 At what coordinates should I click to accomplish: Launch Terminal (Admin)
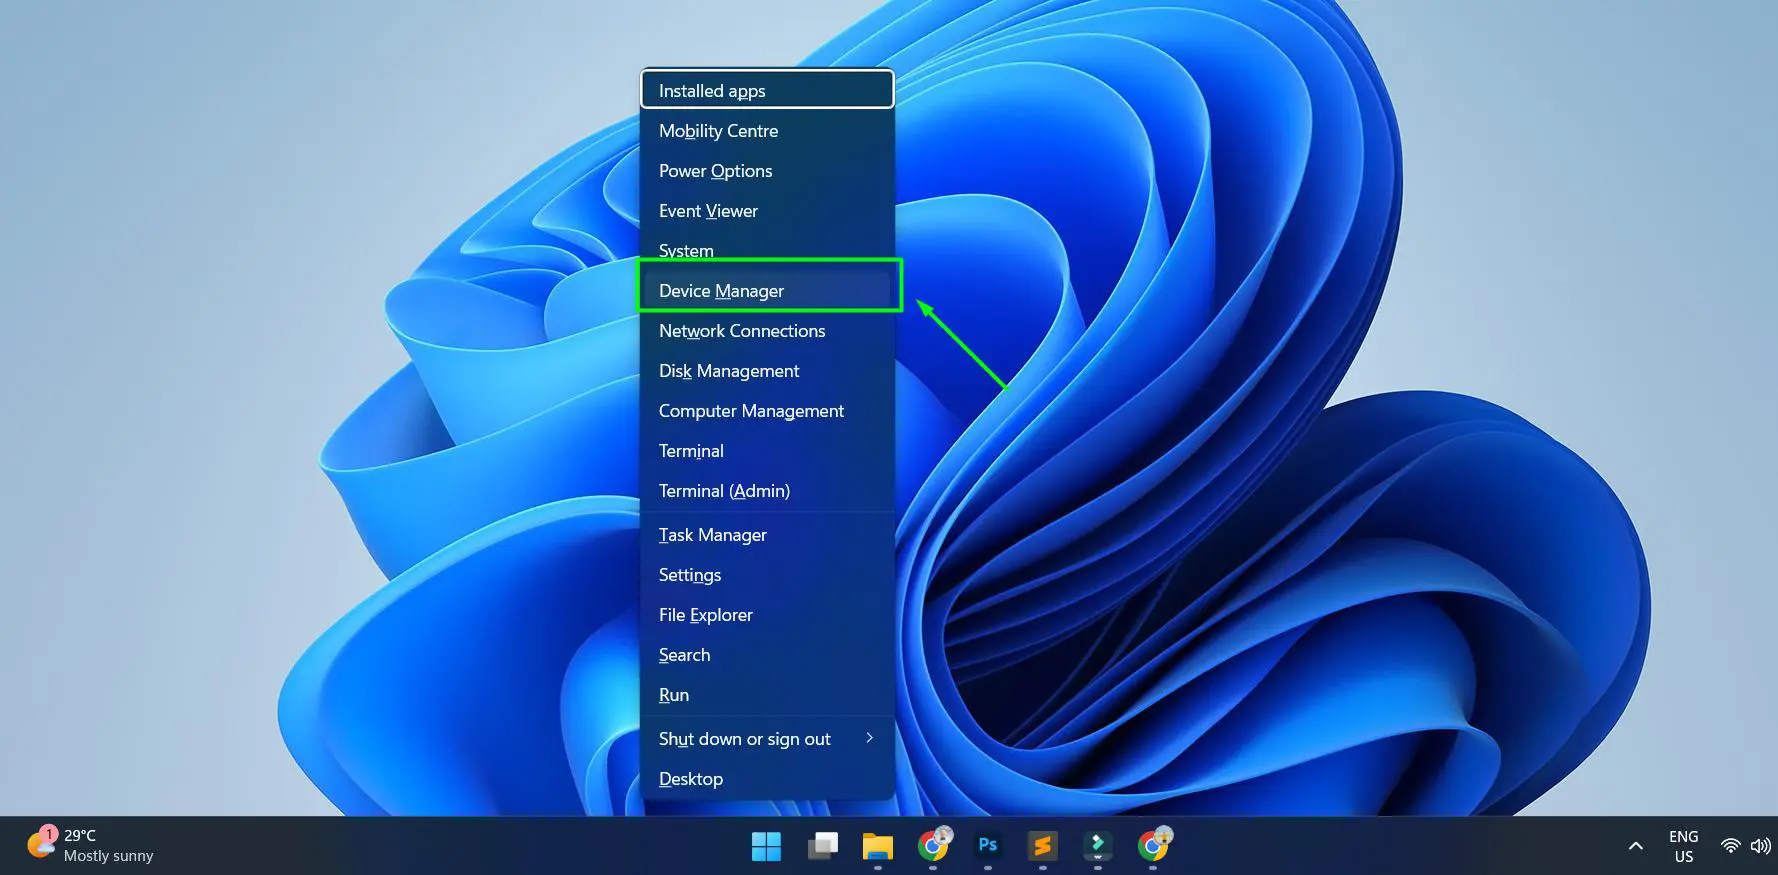767,491
